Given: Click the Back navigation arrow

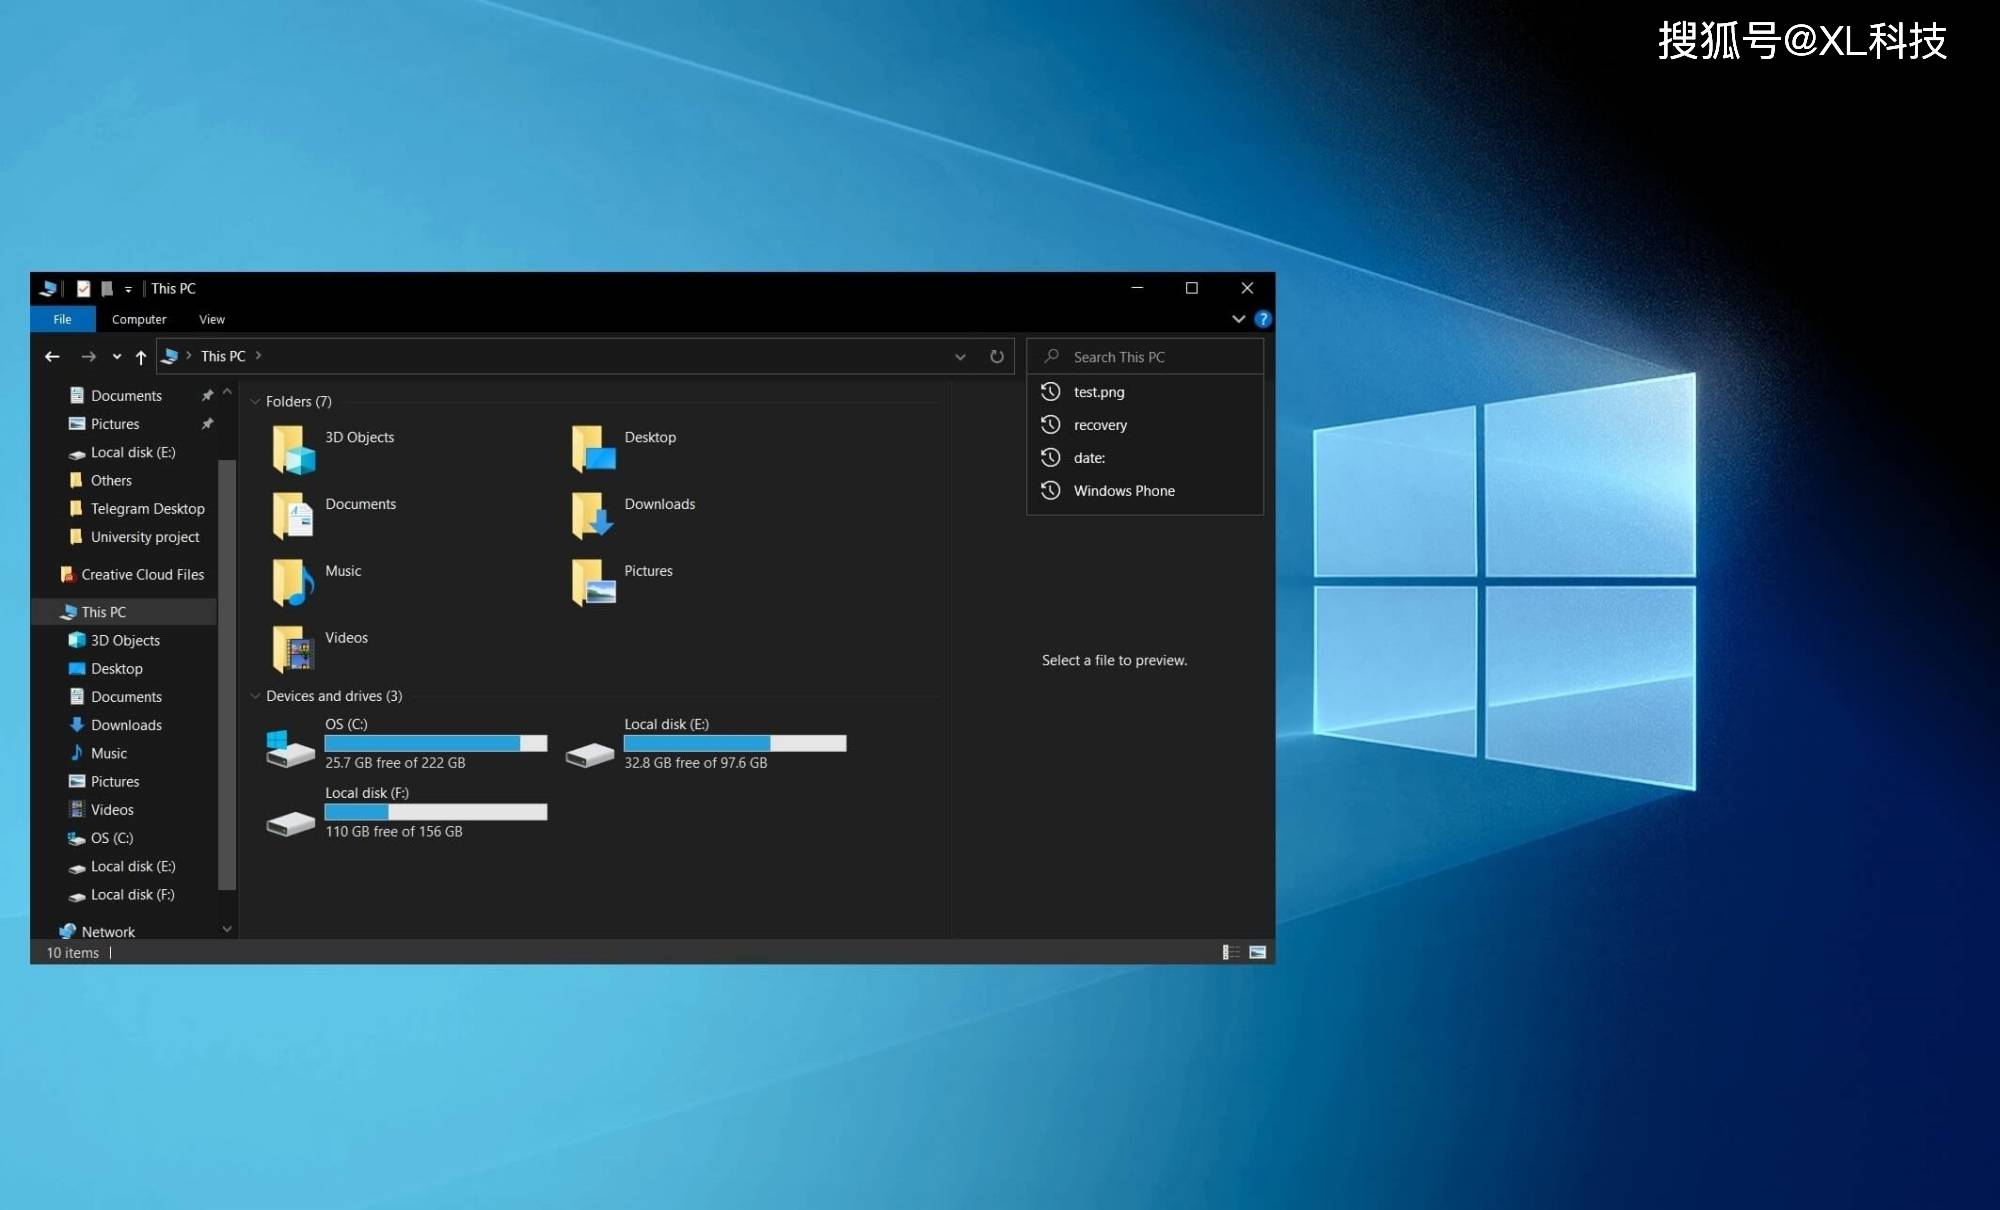Looking at the screenshot, I should 52,356.
